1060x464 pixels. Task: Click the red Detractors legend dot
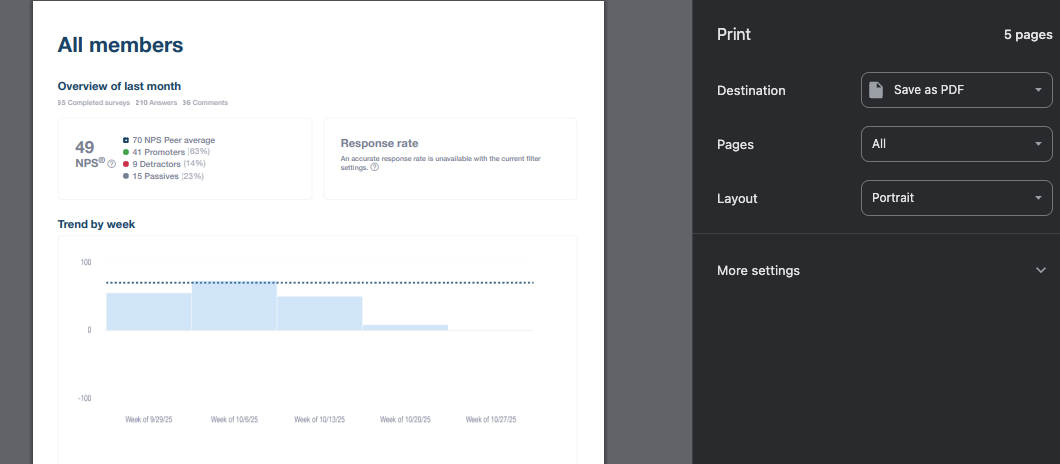[126, 164]
